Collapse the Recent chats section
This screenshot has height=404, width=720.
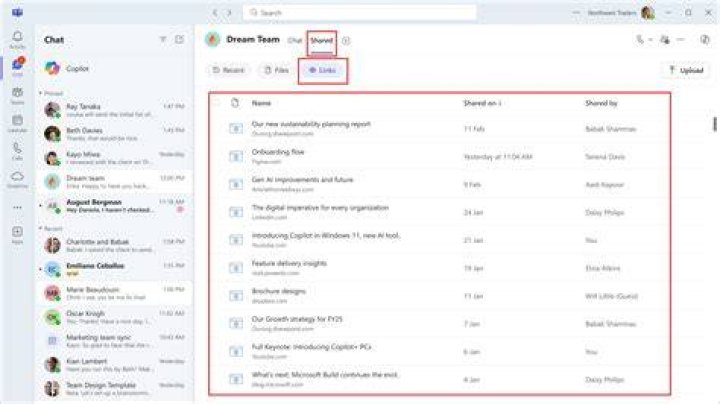tap(40, 228)
